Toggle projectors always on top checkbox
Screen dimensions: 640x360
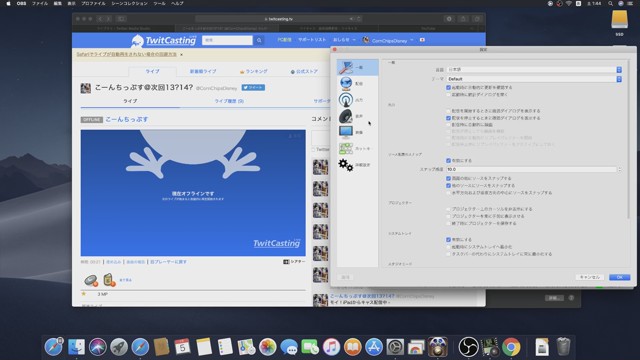(x=449, y=216)
